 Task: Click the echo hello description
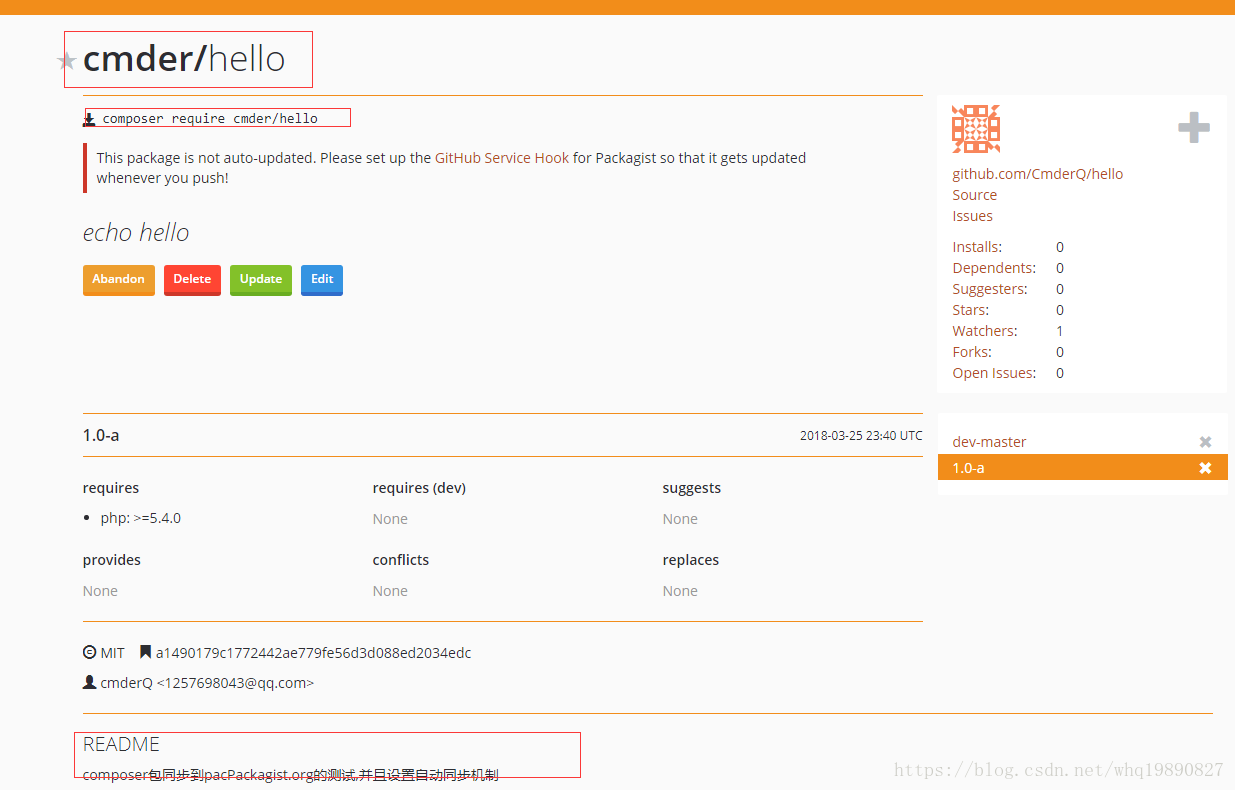tap(136, 233)
